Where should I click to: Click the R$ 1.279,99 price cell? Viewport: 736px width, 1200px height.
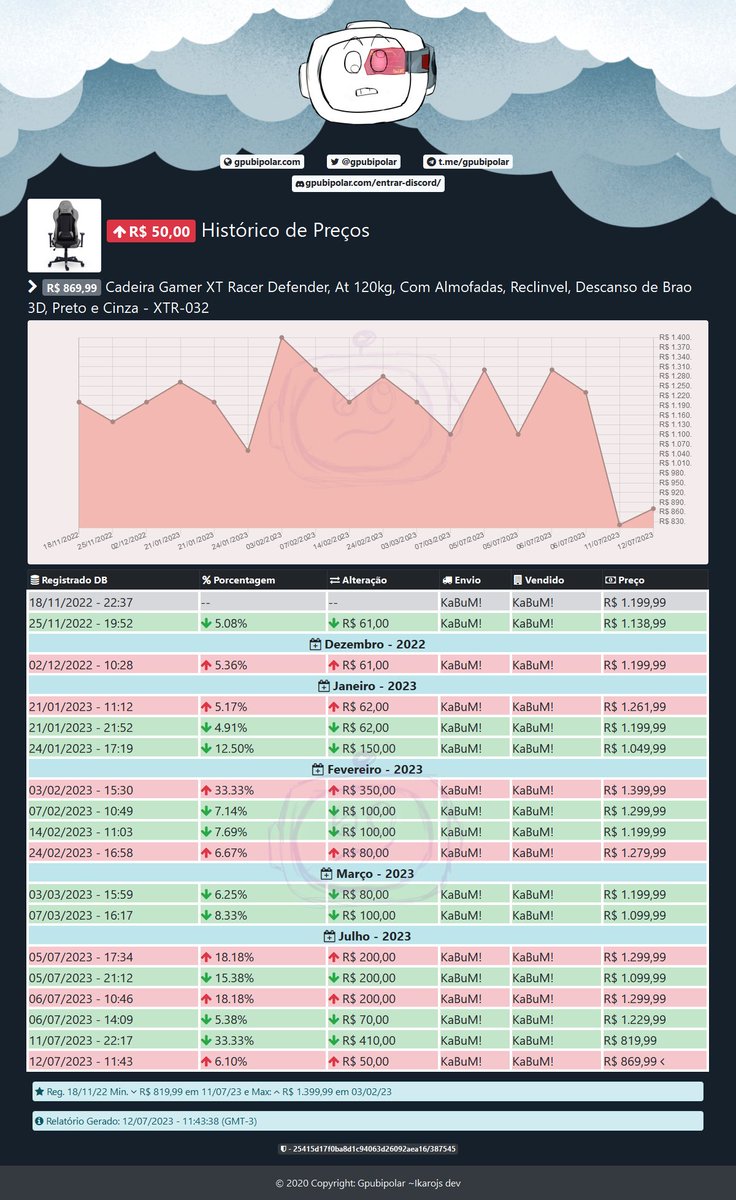654,853
